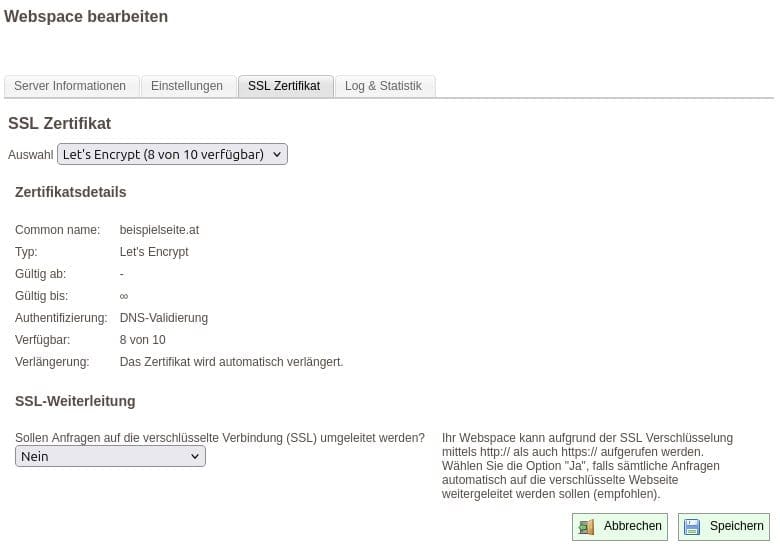Click the SSL redirect help text paragraph
The image size is (780, 550).
click(x=587, y=466)
